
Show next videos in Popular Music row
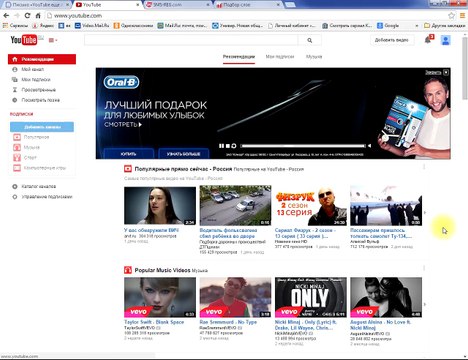[x=425, y=304]
